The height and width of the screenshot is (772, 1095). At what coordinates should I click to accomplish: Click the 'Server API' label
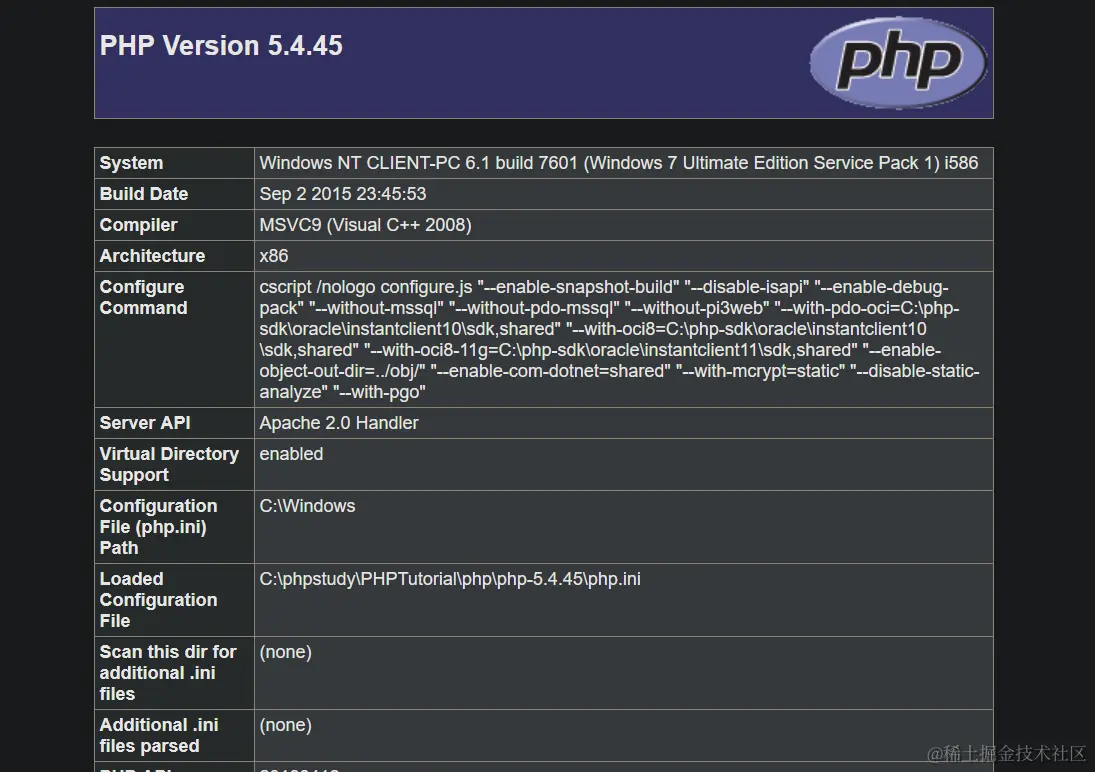[145, 423]
